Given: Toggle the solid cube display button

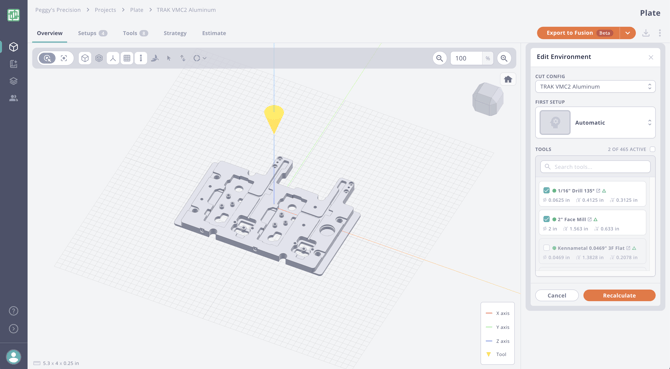Looking at the screenshot, I should (x=85, y=58).
